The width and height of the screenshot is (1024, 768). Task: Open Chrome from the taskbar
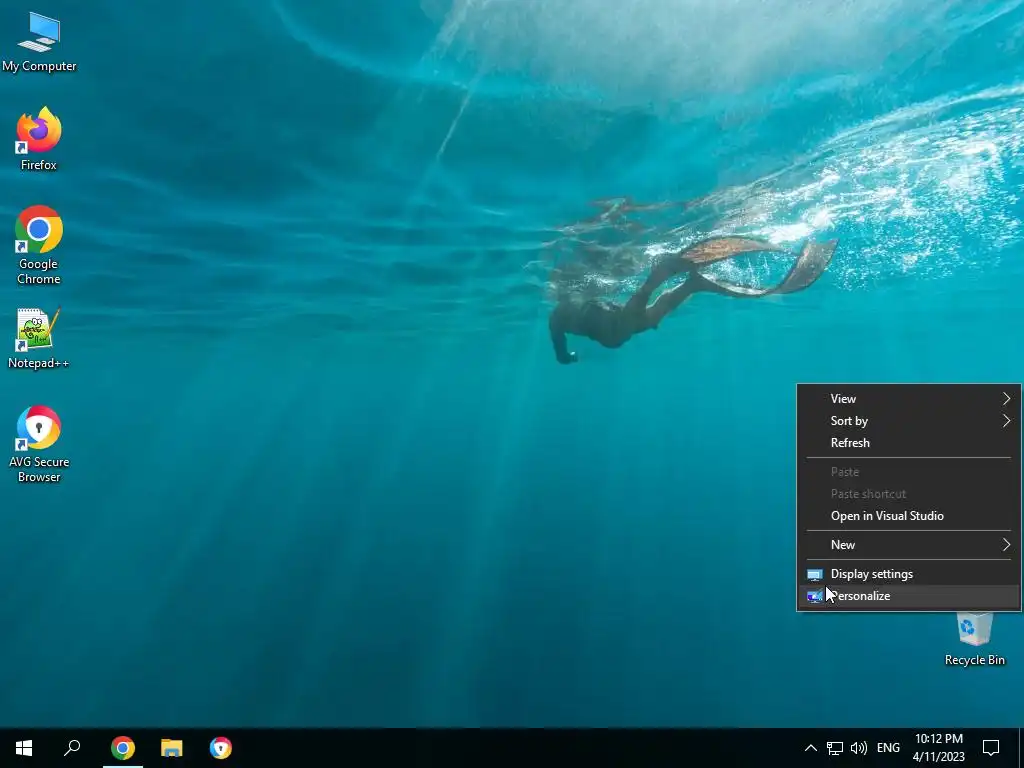coord(123,748)
